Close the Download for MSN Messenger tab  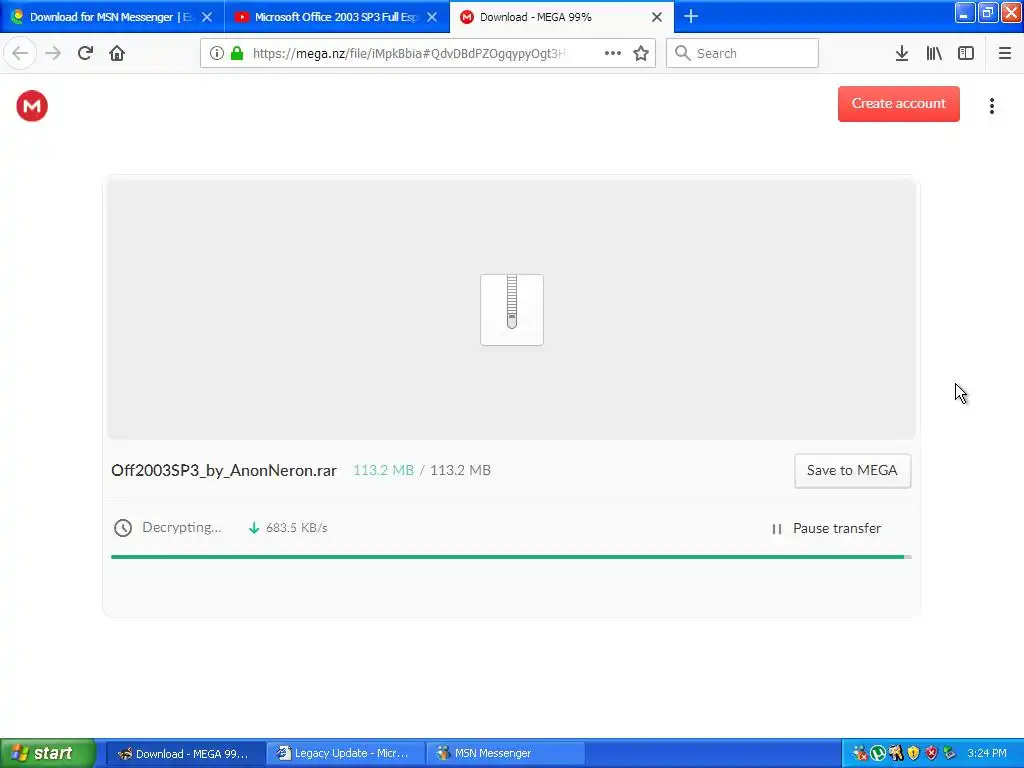pos(207,17)
